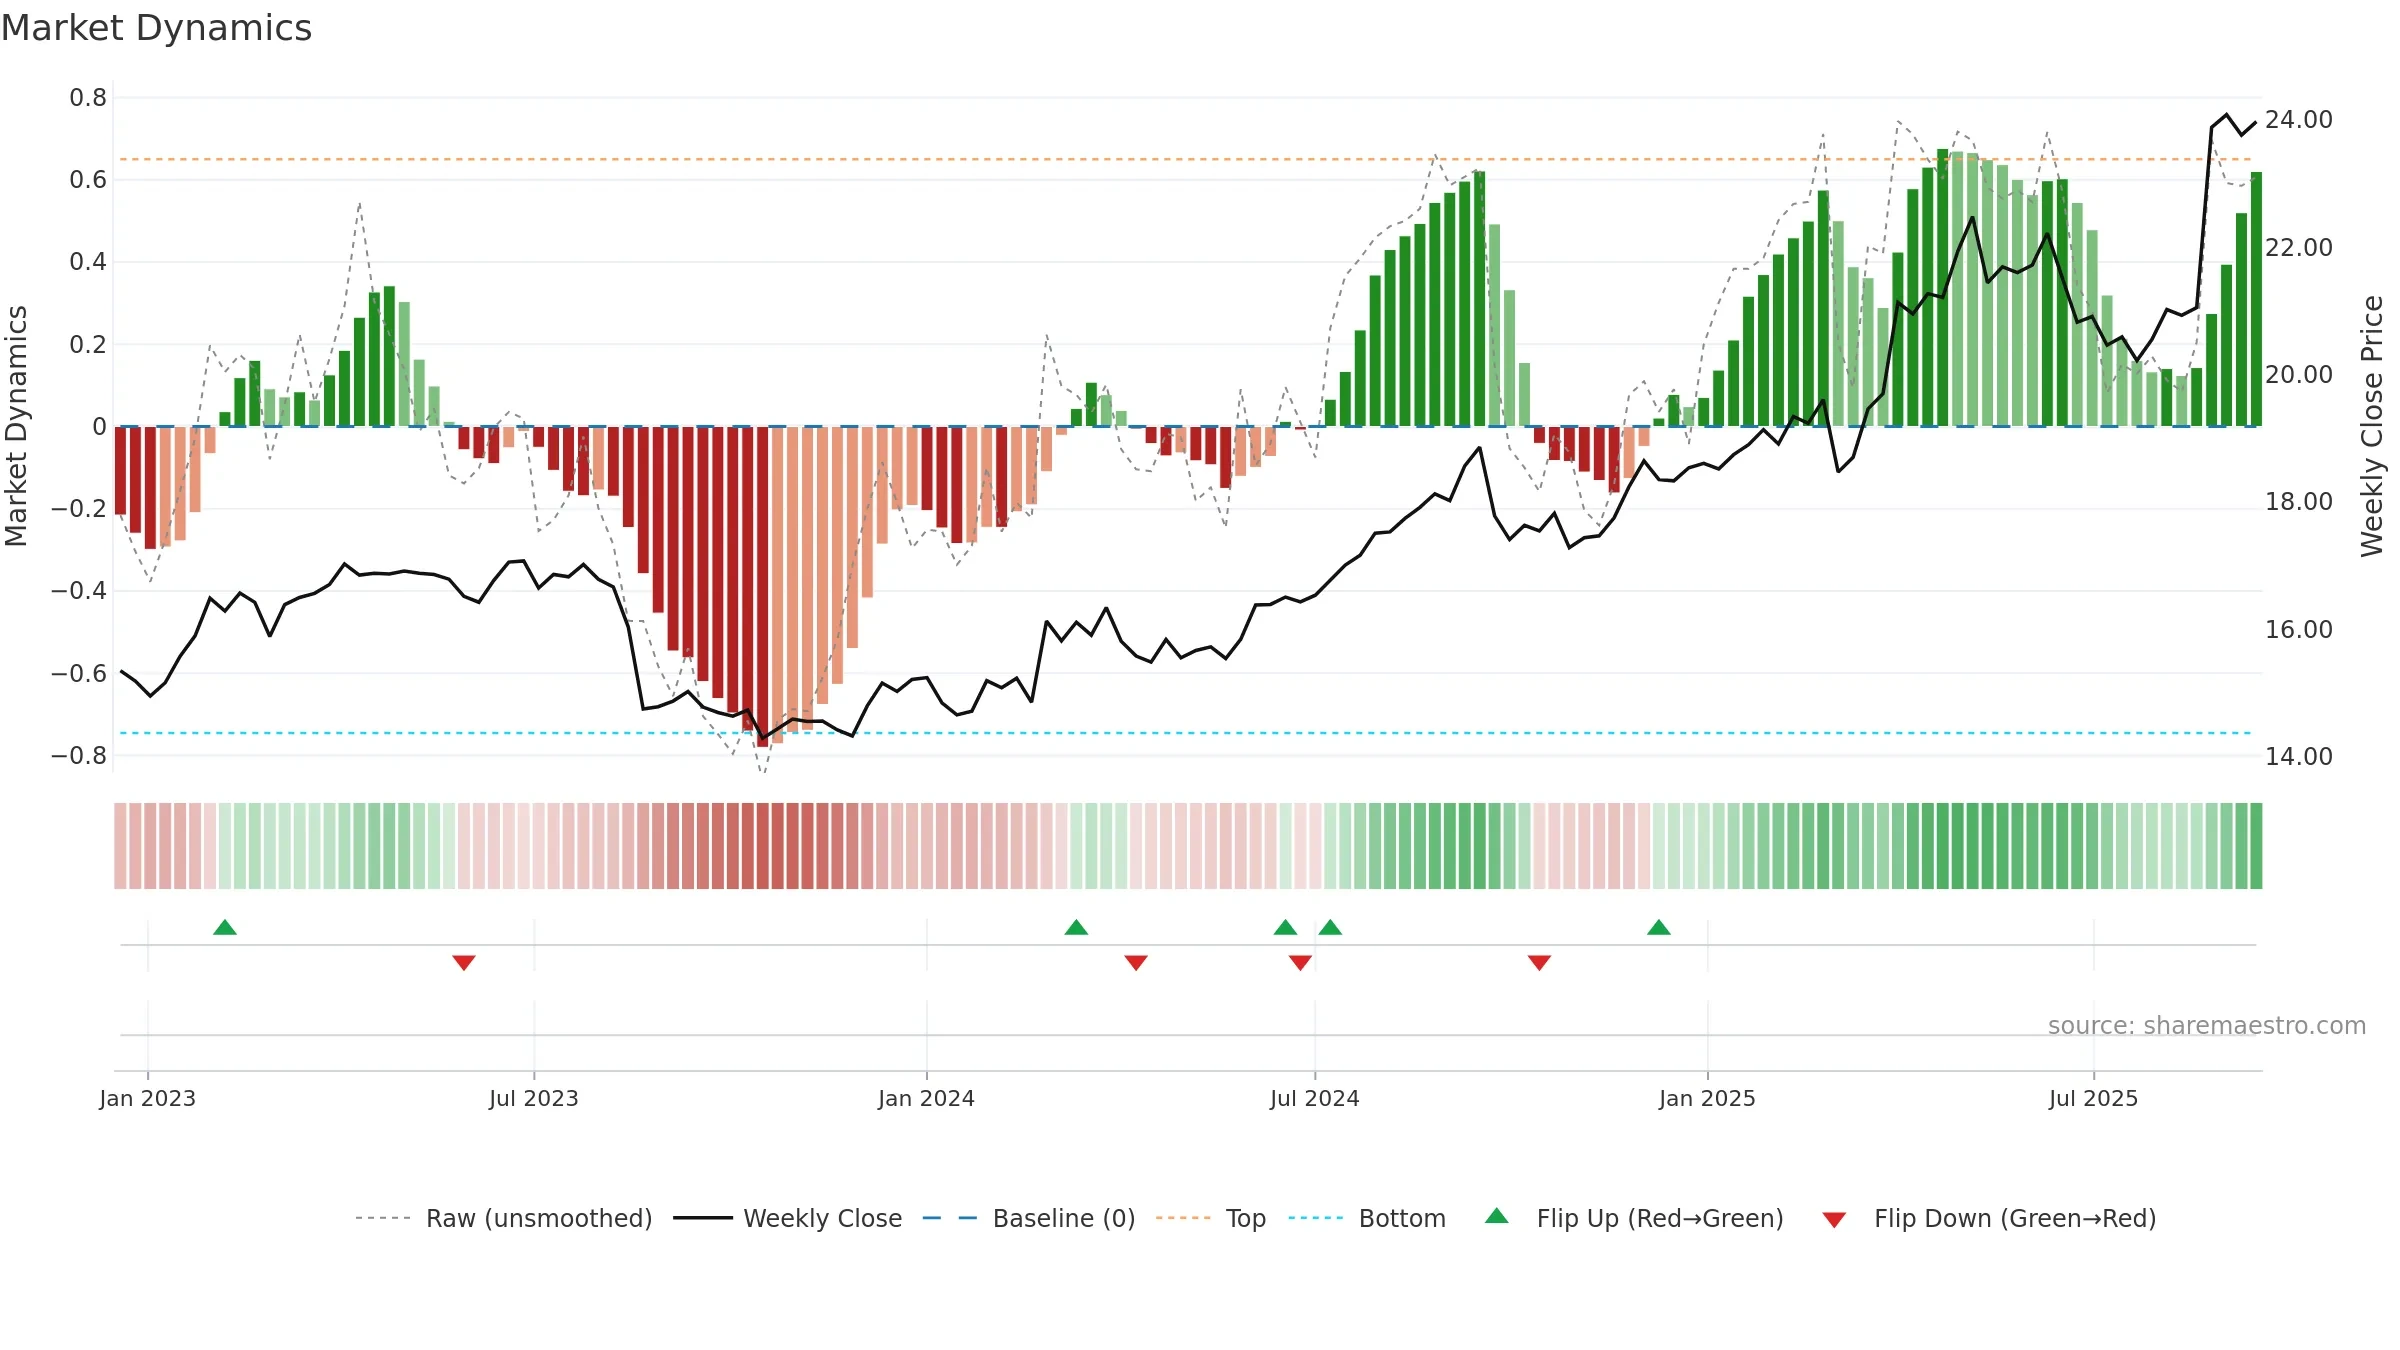Select the last red flip-down triangle before Jan 2025
The image size is (2400, 1350).
1539,962
